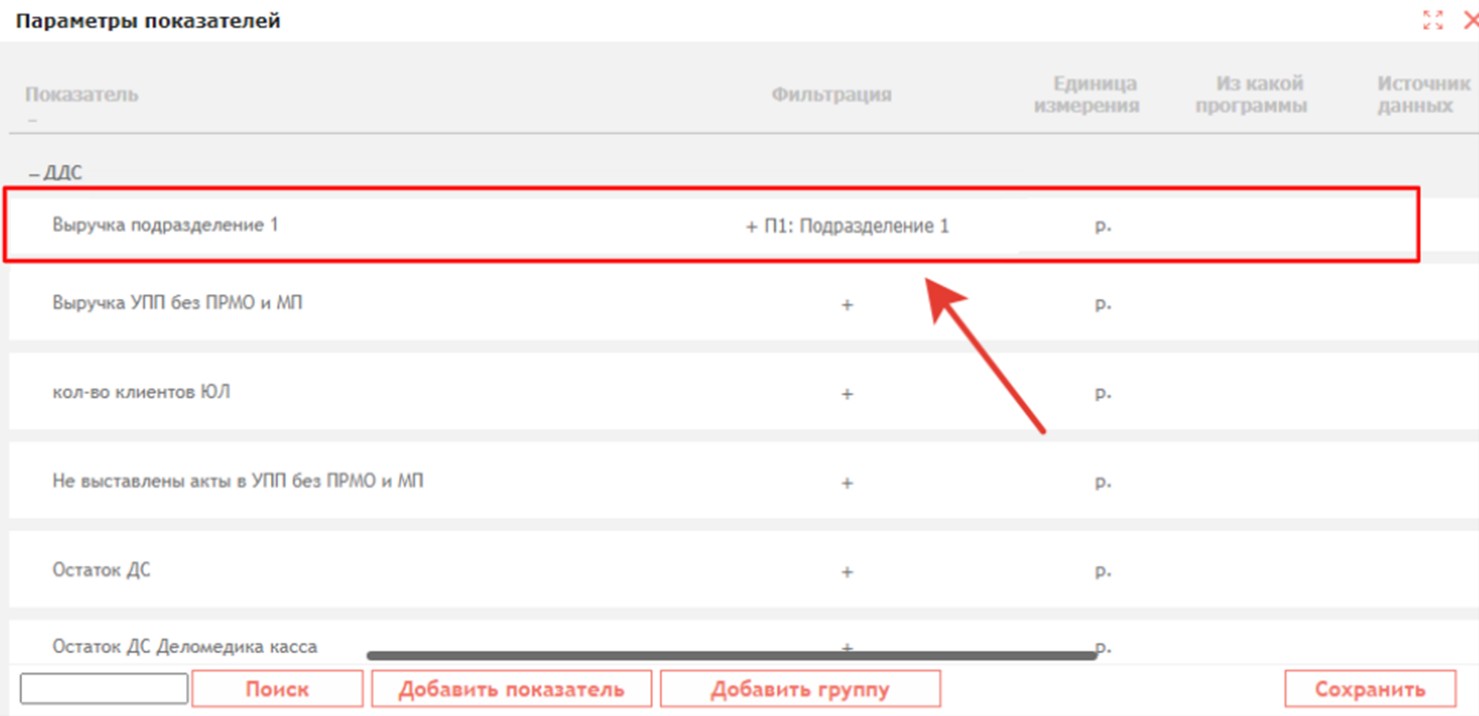Add filter for Не выставлены акты row
1479x716 pixels.
point(847,482)
